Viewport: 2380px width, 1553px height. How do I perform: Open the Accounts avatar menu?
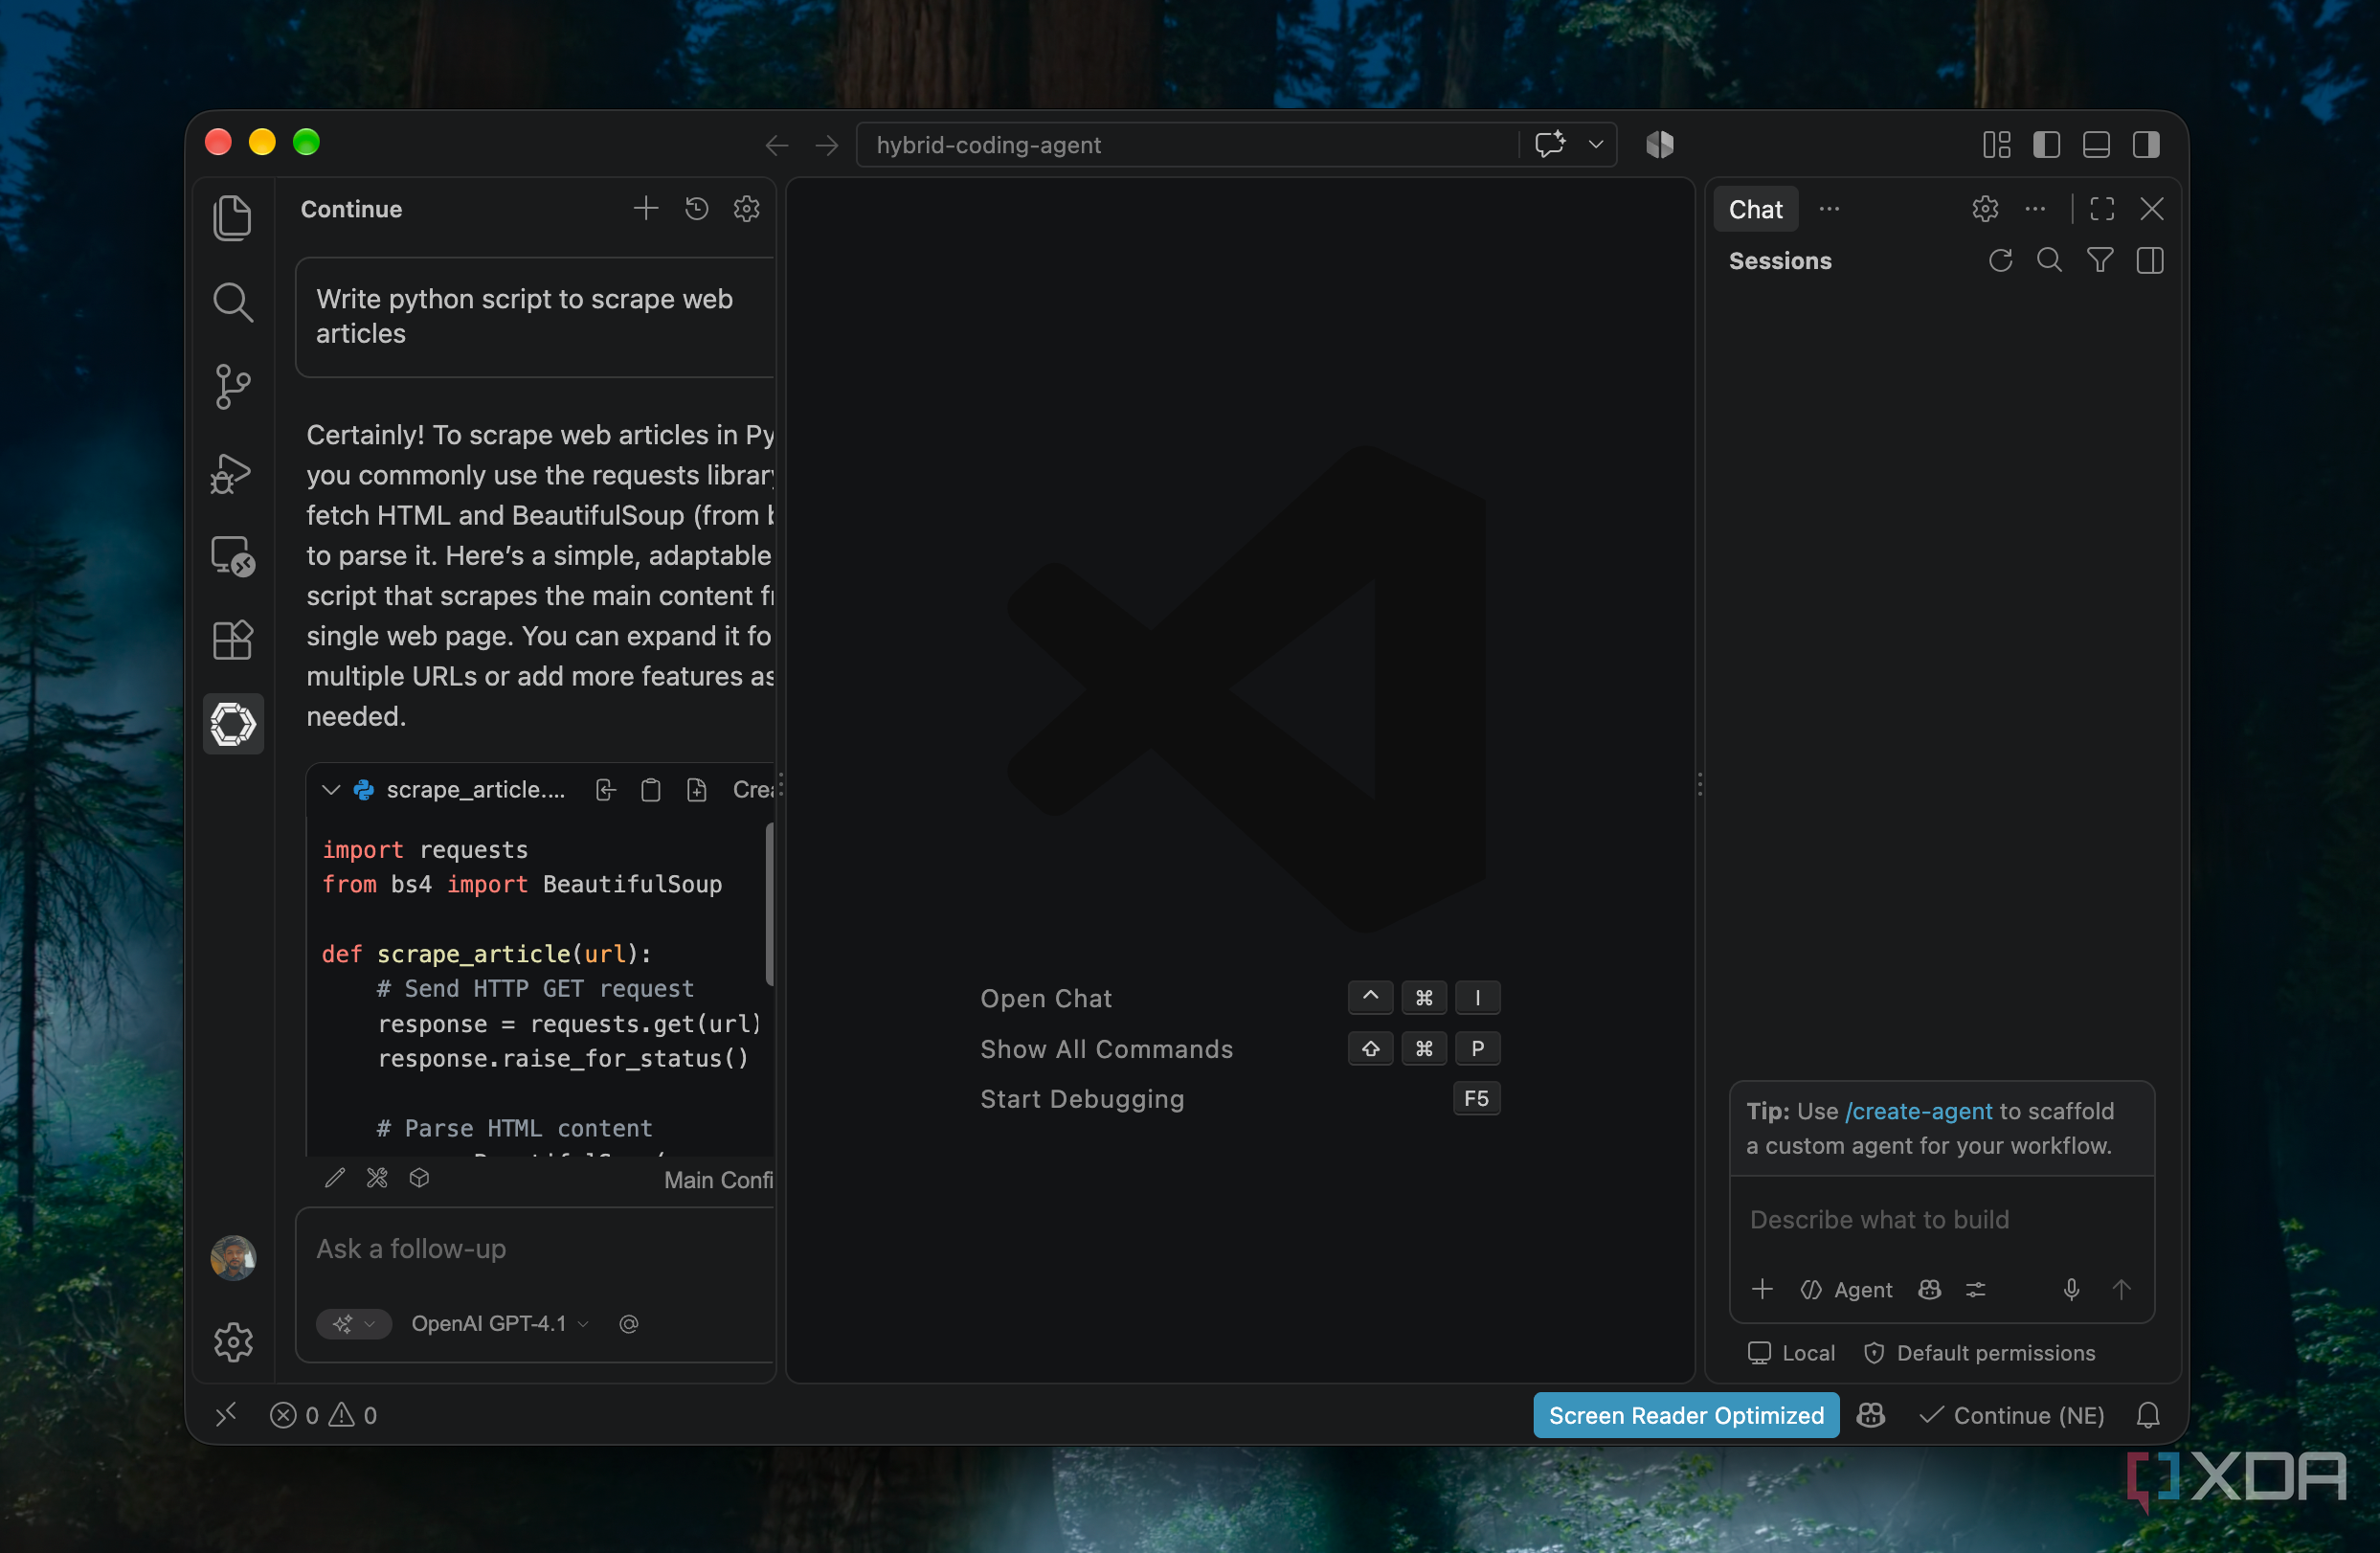pos(233,1257)
